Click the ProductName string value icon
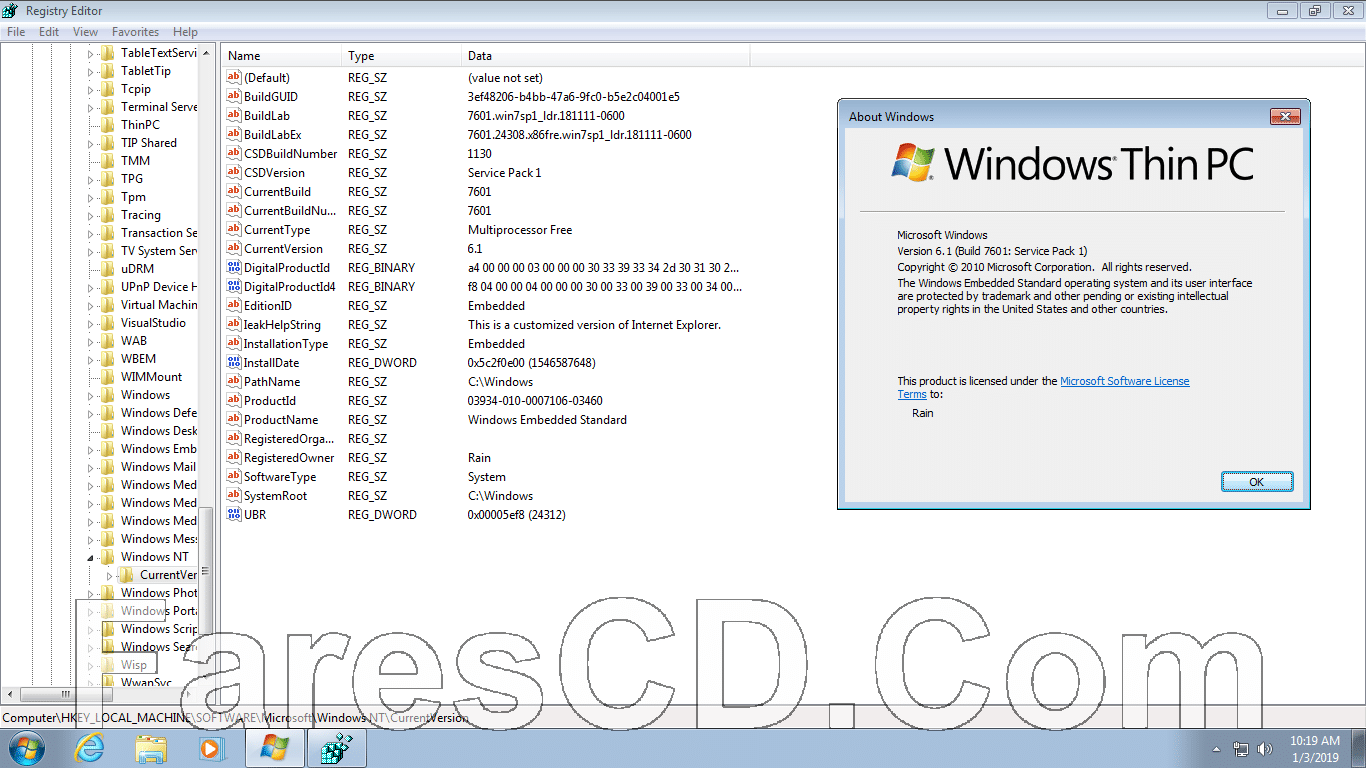 [234, 420]
